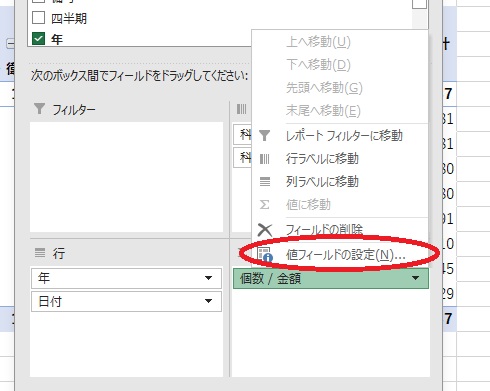Select the 年 field in the rows box

click(x=126, y=278)
